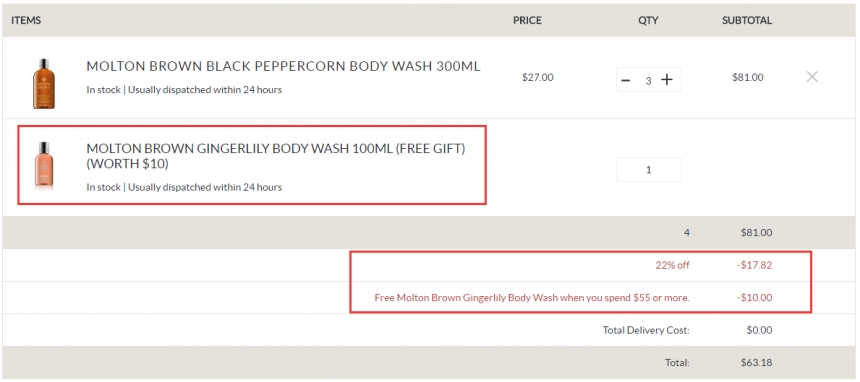Click the Black Peppercorn stock status text

coord(184,89)
